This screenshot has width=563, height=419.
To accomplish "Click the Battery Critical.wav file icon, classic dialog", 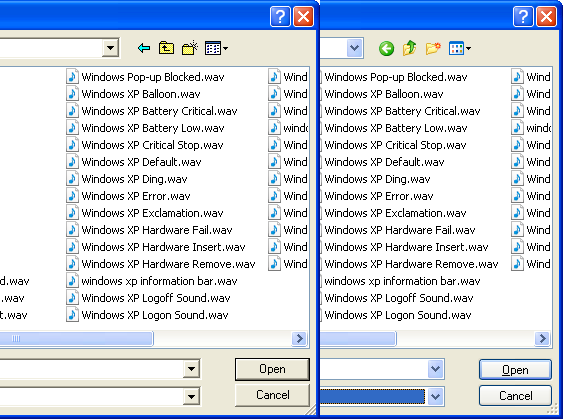I will point(72,111).
